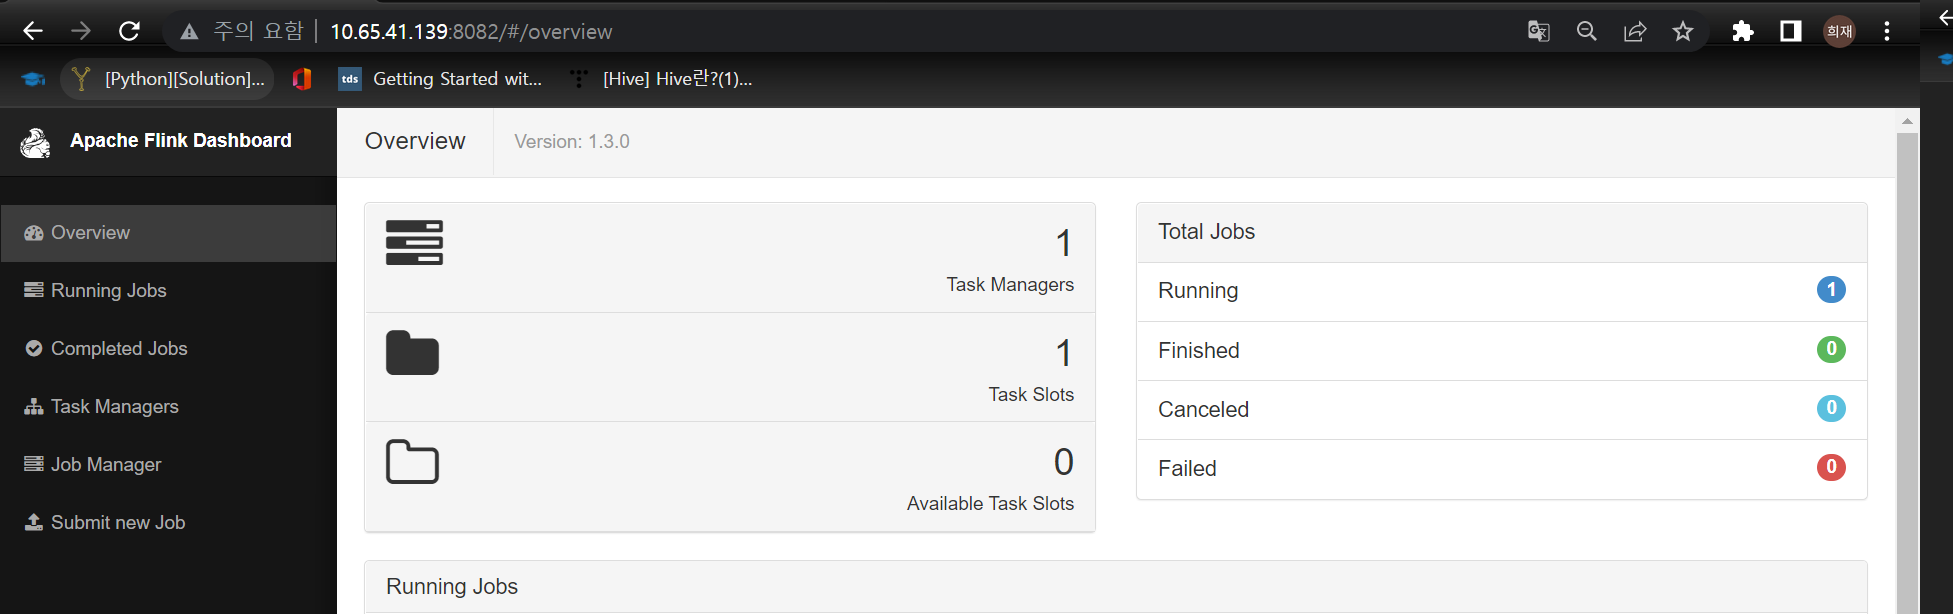Bookmark this page with star
1953x614 pixels.
pyautogui.click(x=1683, y=31)
